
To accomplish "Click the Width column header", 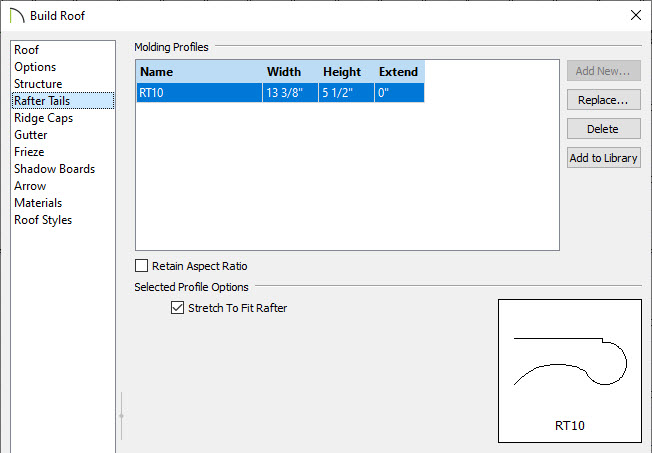I will coord(290,72).
